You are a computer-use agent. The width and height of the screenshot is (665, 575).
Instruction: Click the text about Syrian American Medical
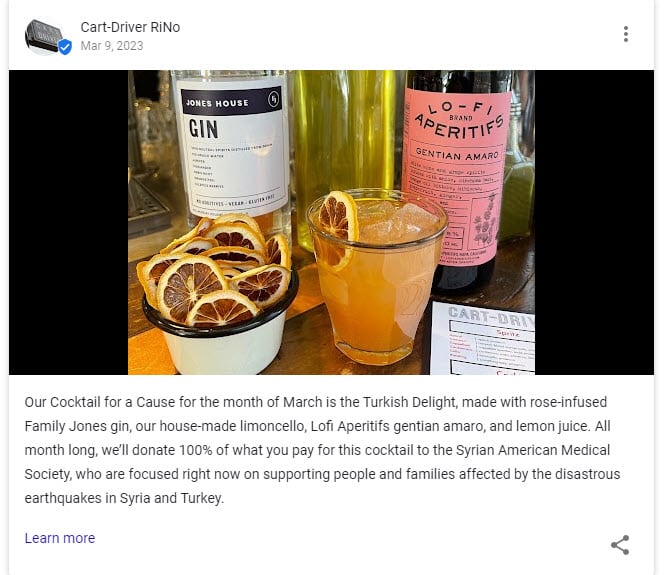point(533,450)
